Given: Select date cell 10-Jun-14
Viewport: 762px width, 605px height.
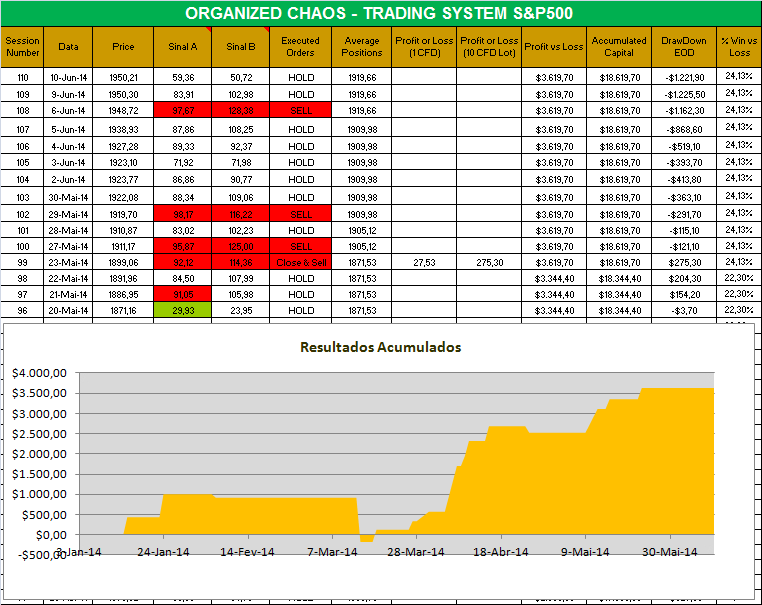Looking at the screenshot, I should [68, 77].
